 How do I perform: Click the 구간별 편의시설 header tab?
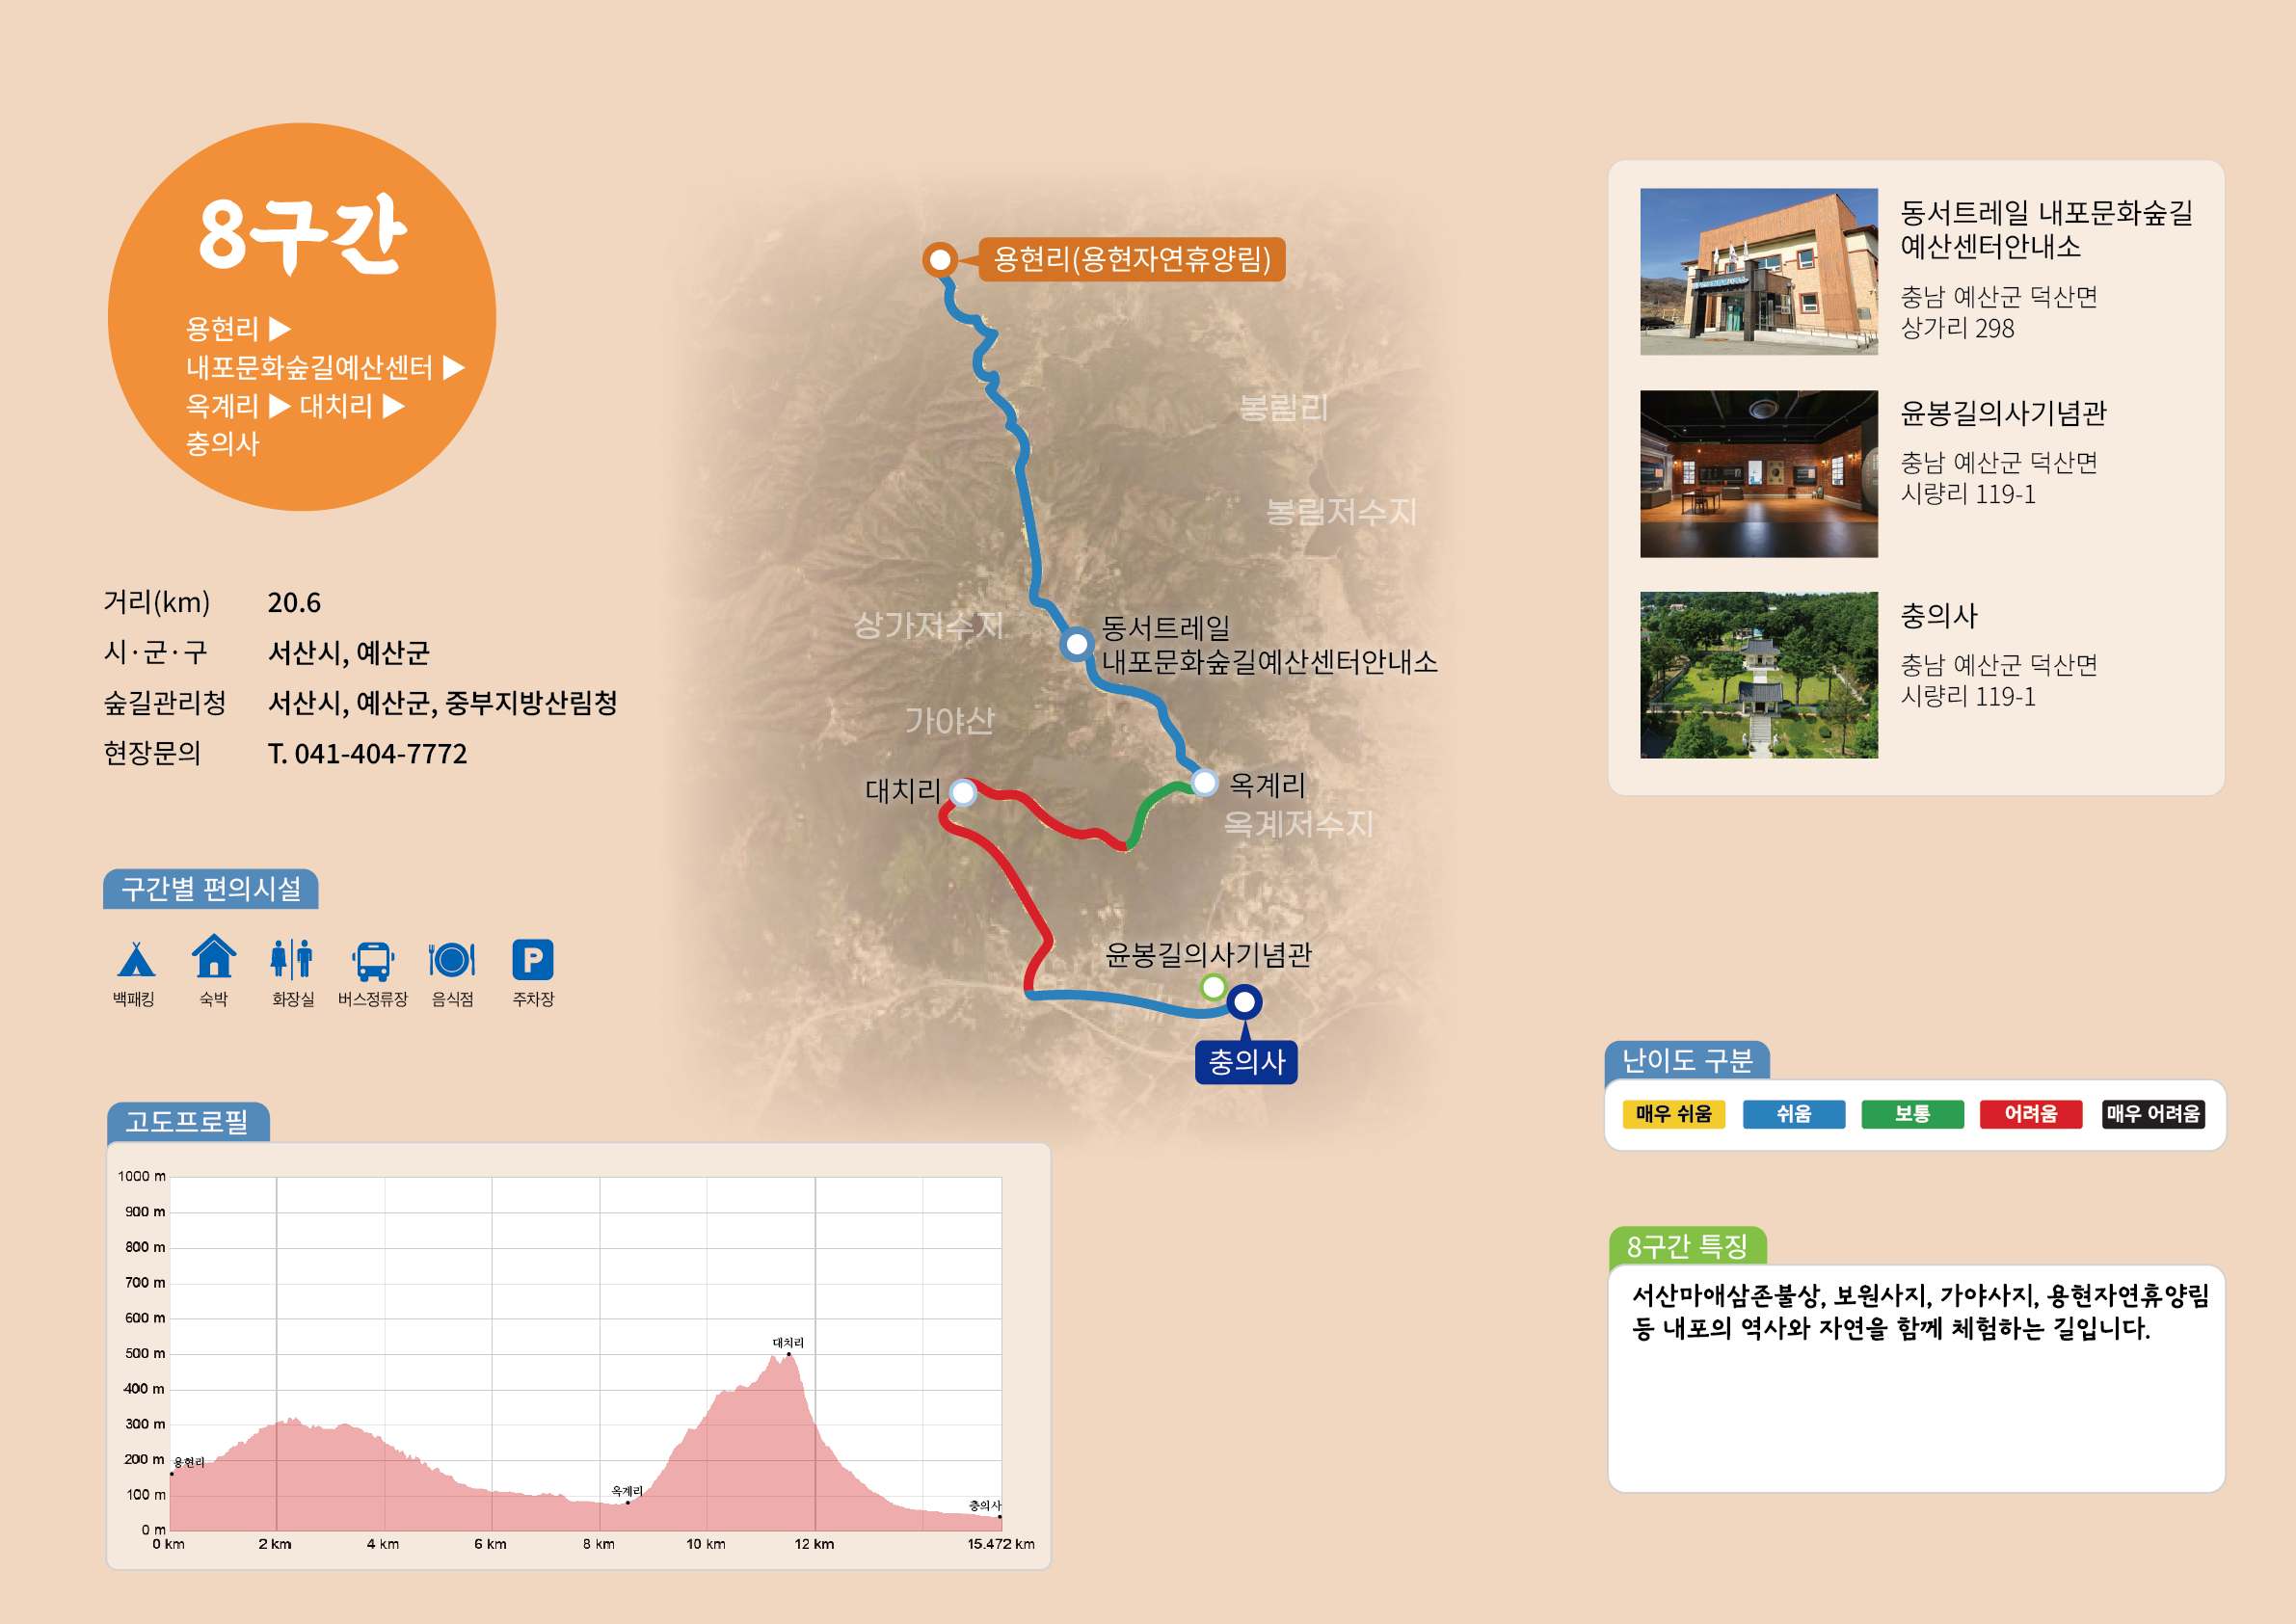[211, 889]
